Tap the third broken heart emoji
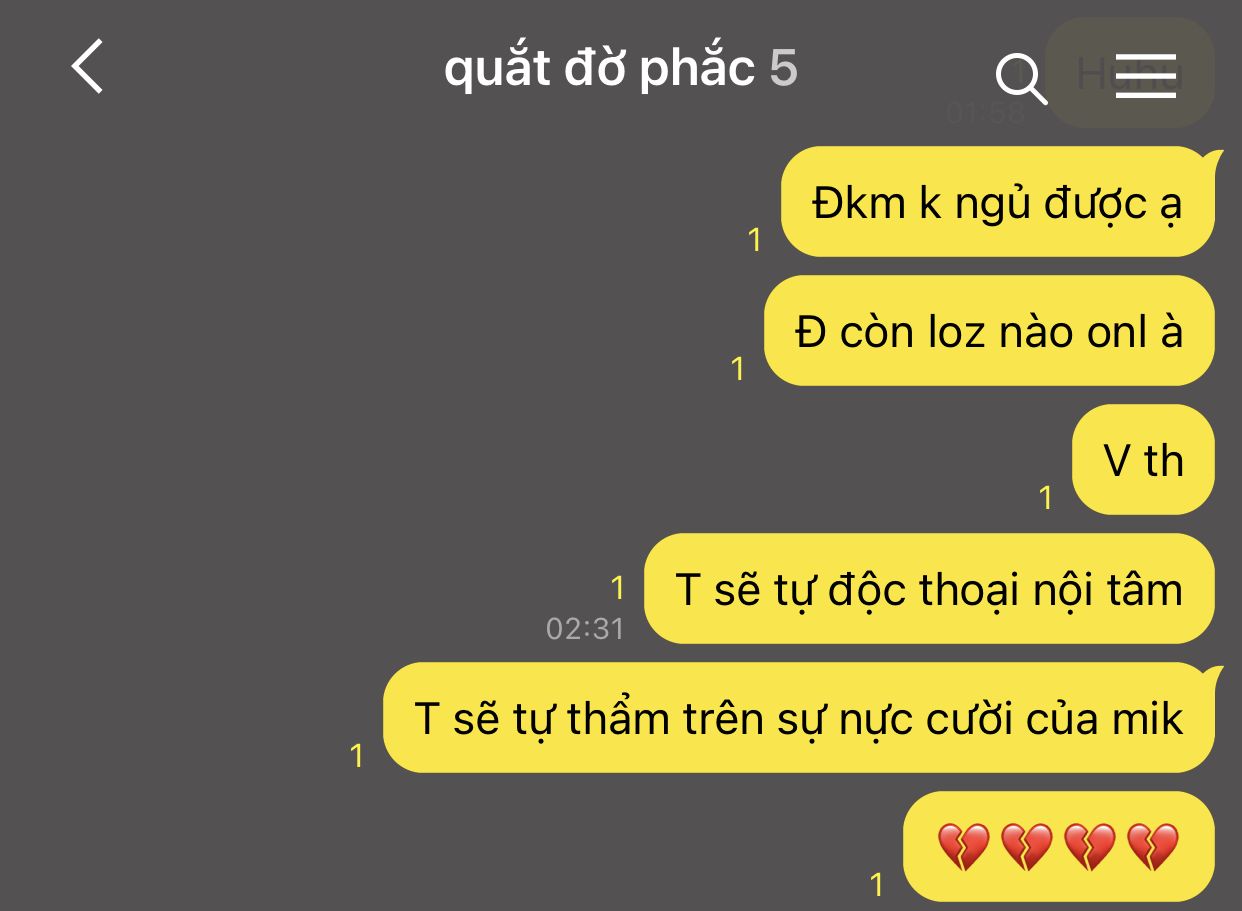Viewport: 1242px width, 911px height. 1090,847
